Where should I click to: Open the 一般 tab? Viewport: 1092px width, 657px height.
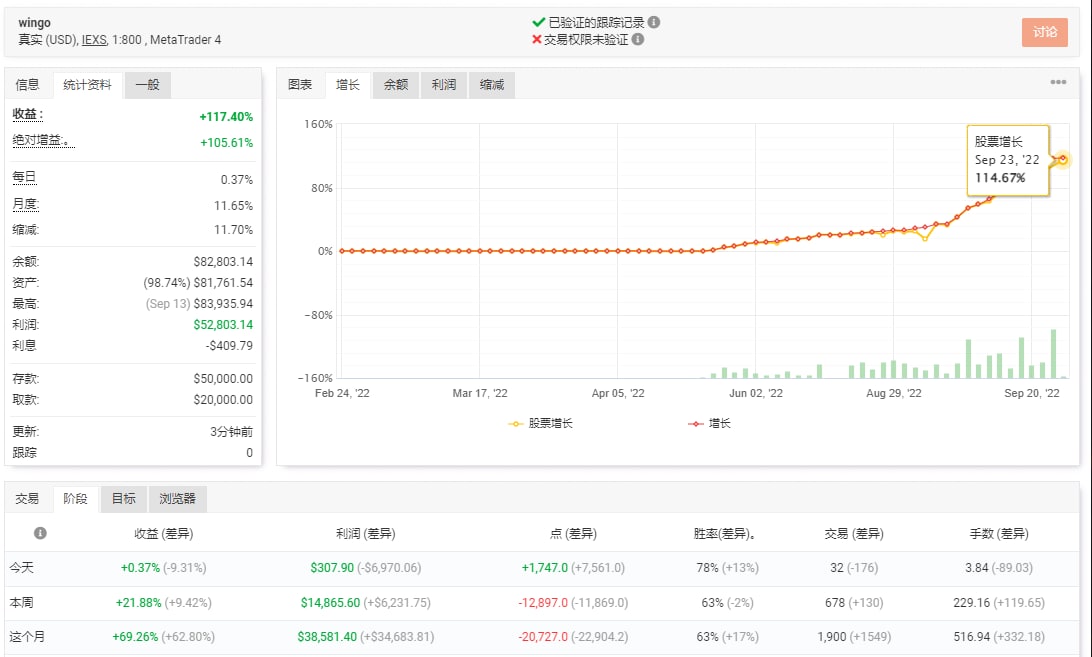pos(148,85)
